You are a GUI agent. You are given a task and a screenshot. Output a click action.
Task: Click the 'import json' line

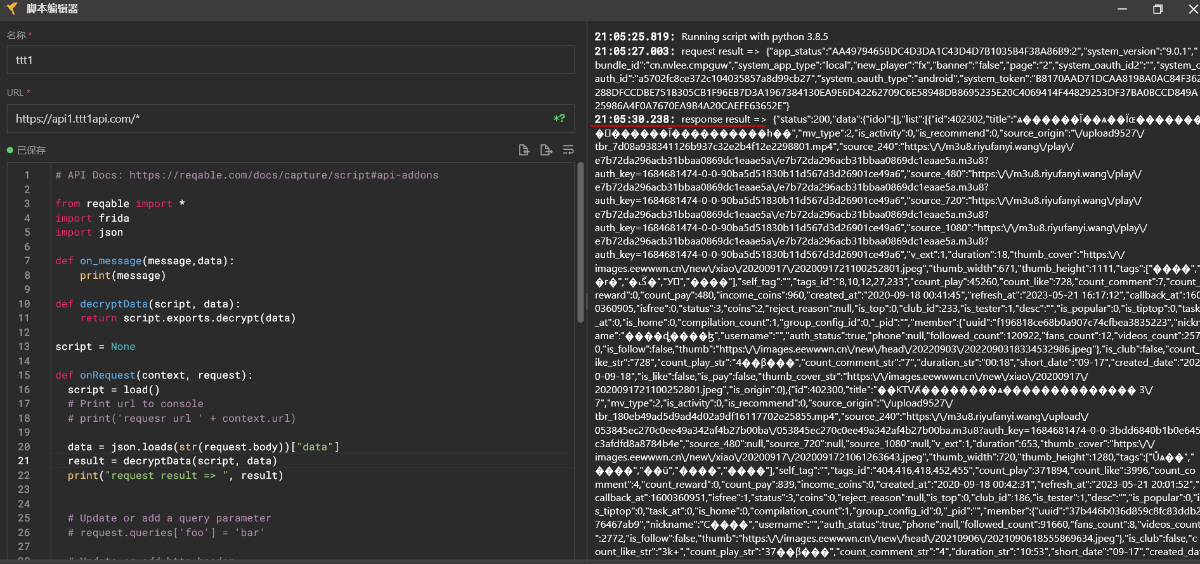[x=89, y=232]
